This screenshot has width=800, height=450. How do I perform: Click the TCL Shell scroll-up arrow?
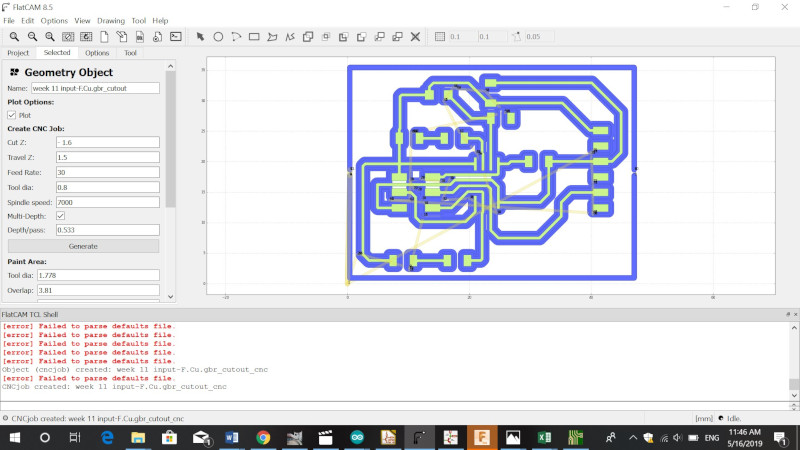(794, 328)
